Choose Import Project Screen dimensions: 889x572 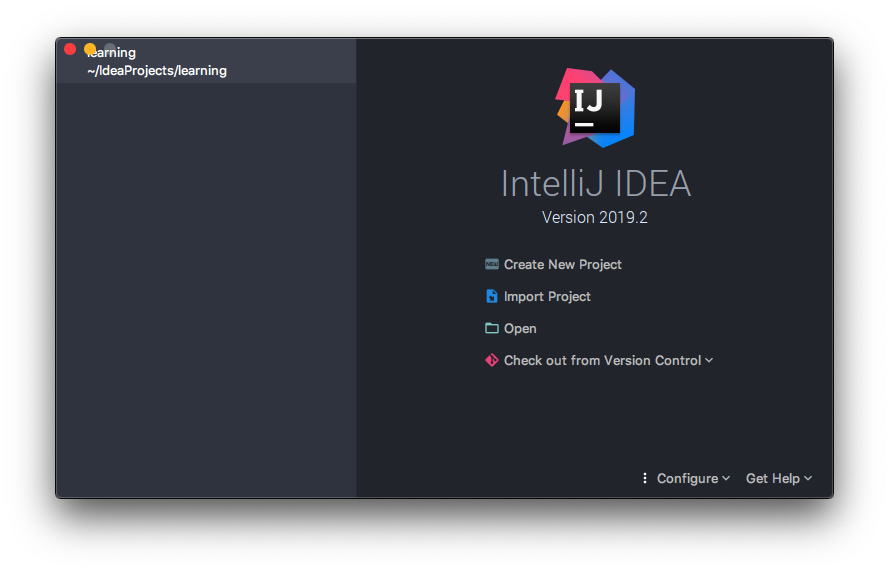547,296
